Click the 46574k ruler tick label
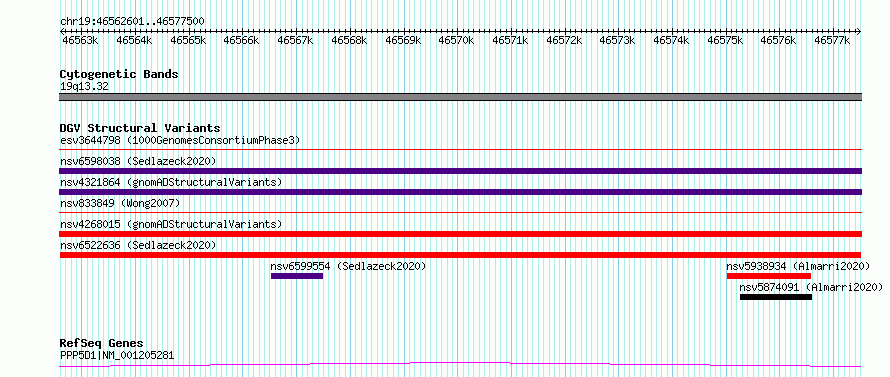Viewport: 890px width, 377px height. pos(671,40)
